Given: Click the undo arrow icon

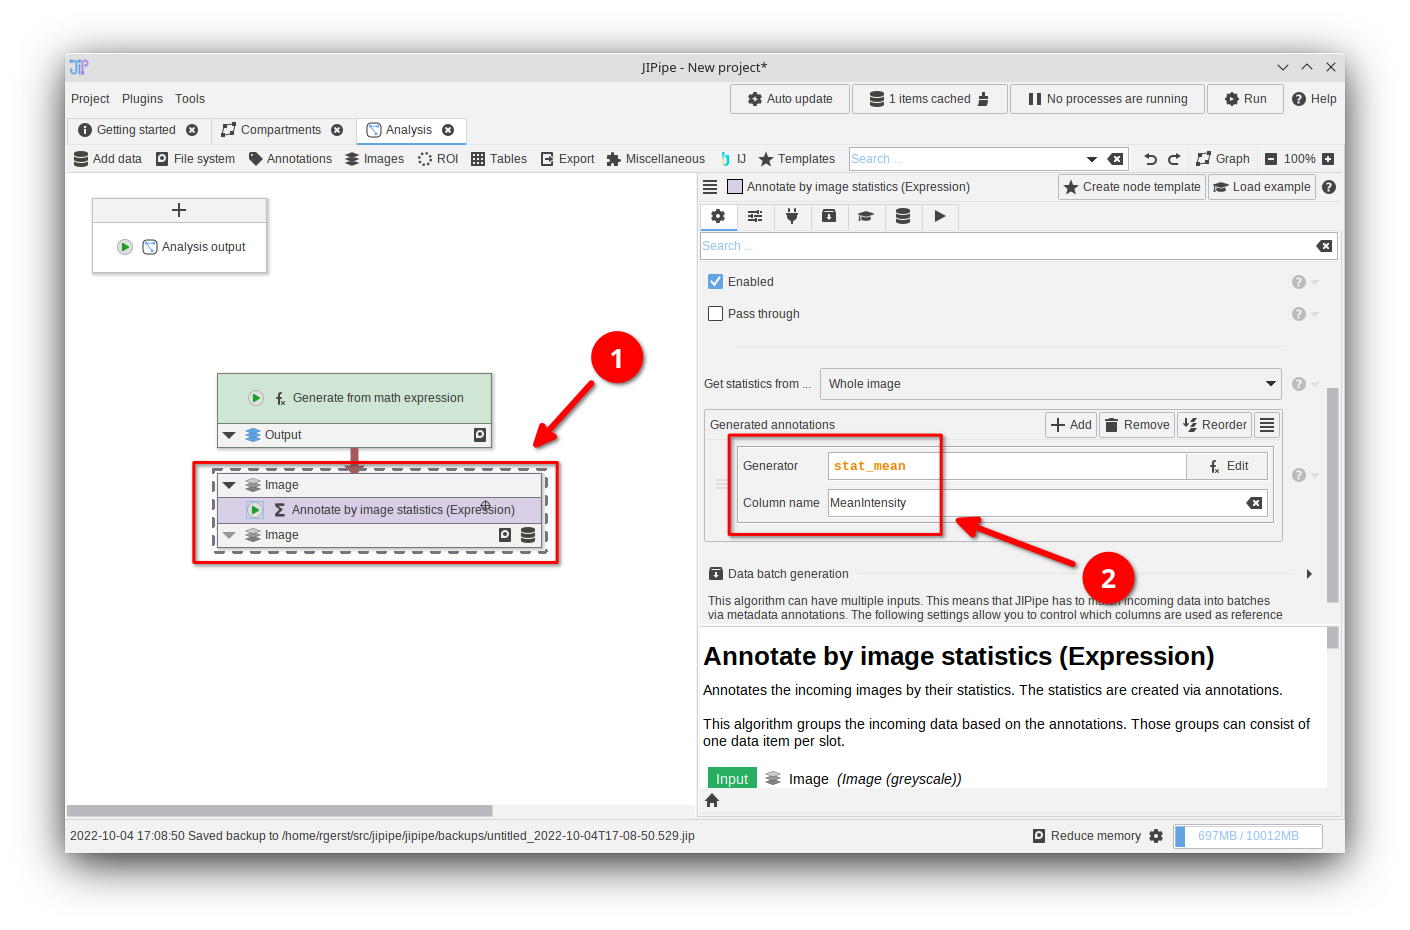Looking at the screenshot, I should 1150,159.
